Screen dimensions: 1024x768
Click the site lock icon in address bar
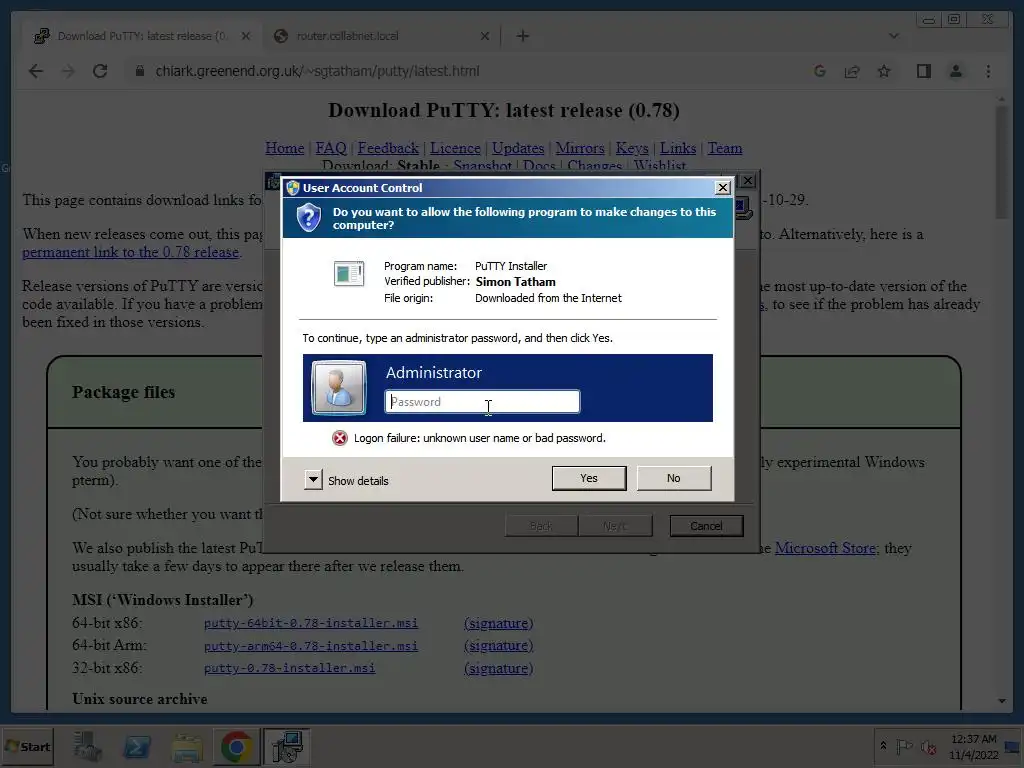pos(139,71)
